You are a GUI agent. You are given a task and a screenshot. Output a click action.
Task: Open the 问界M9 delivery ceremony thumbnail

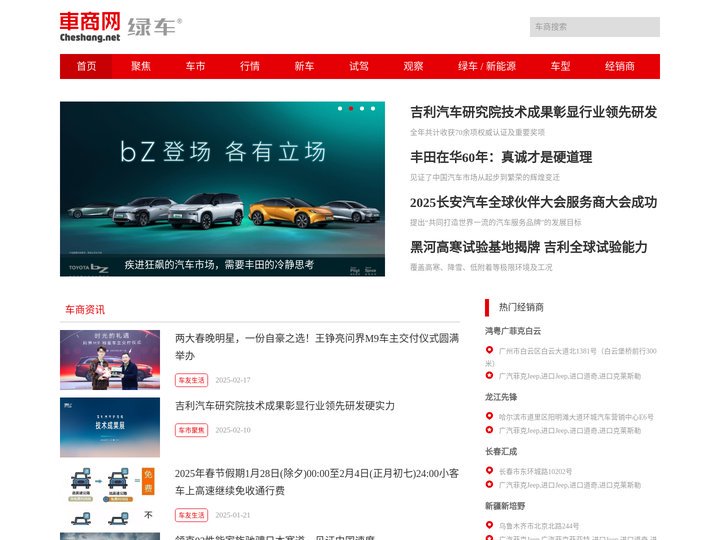[110, 360]
